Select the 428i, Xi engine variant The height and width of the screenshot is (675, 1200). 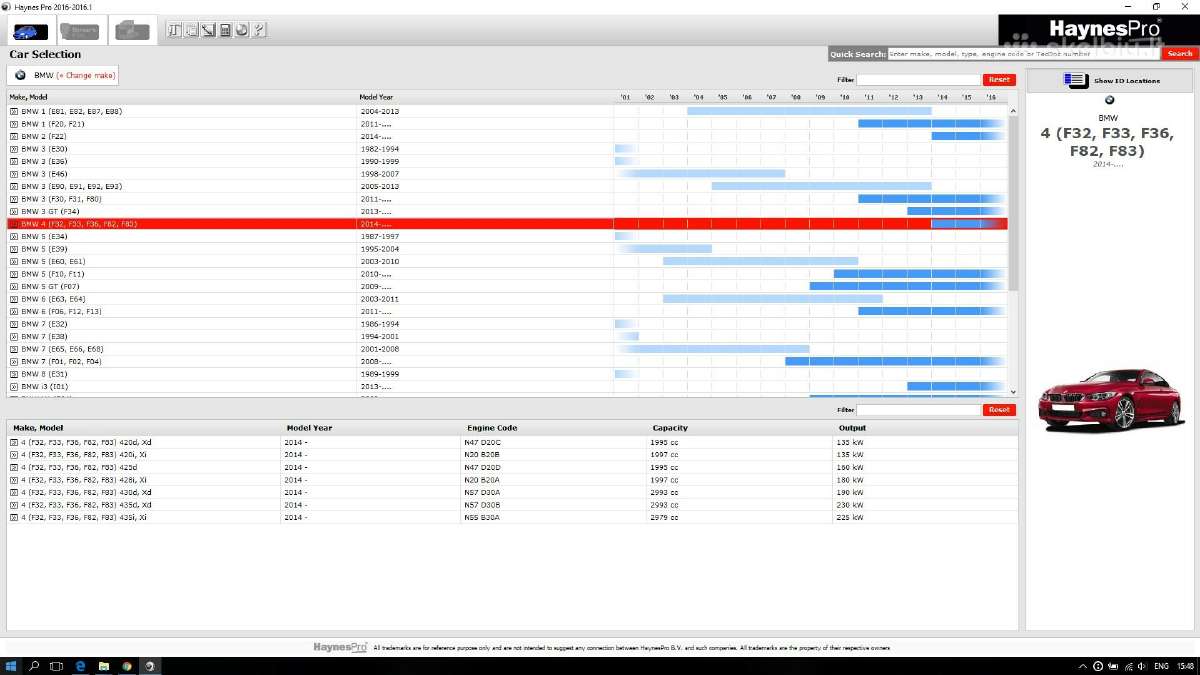[x=512, y=479]
